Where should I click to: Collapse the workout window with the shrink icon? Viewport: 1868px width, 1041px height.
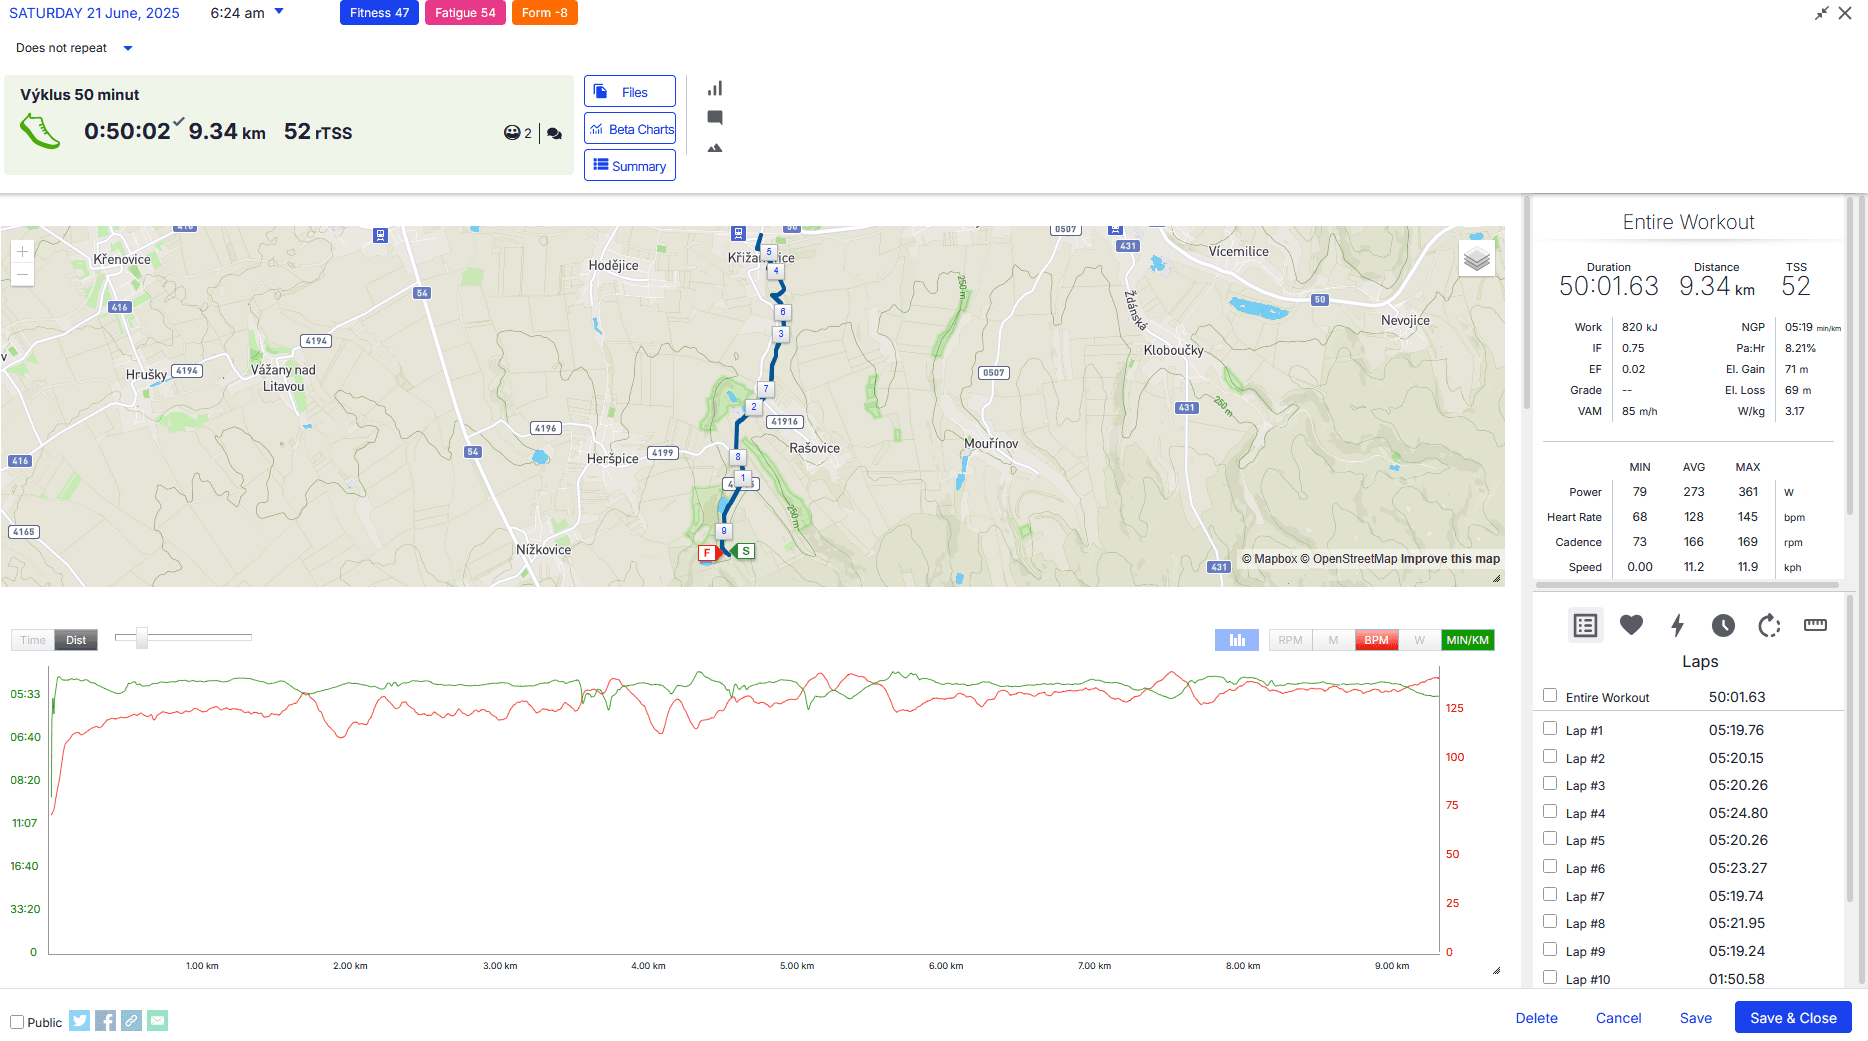coord(1822,13)
